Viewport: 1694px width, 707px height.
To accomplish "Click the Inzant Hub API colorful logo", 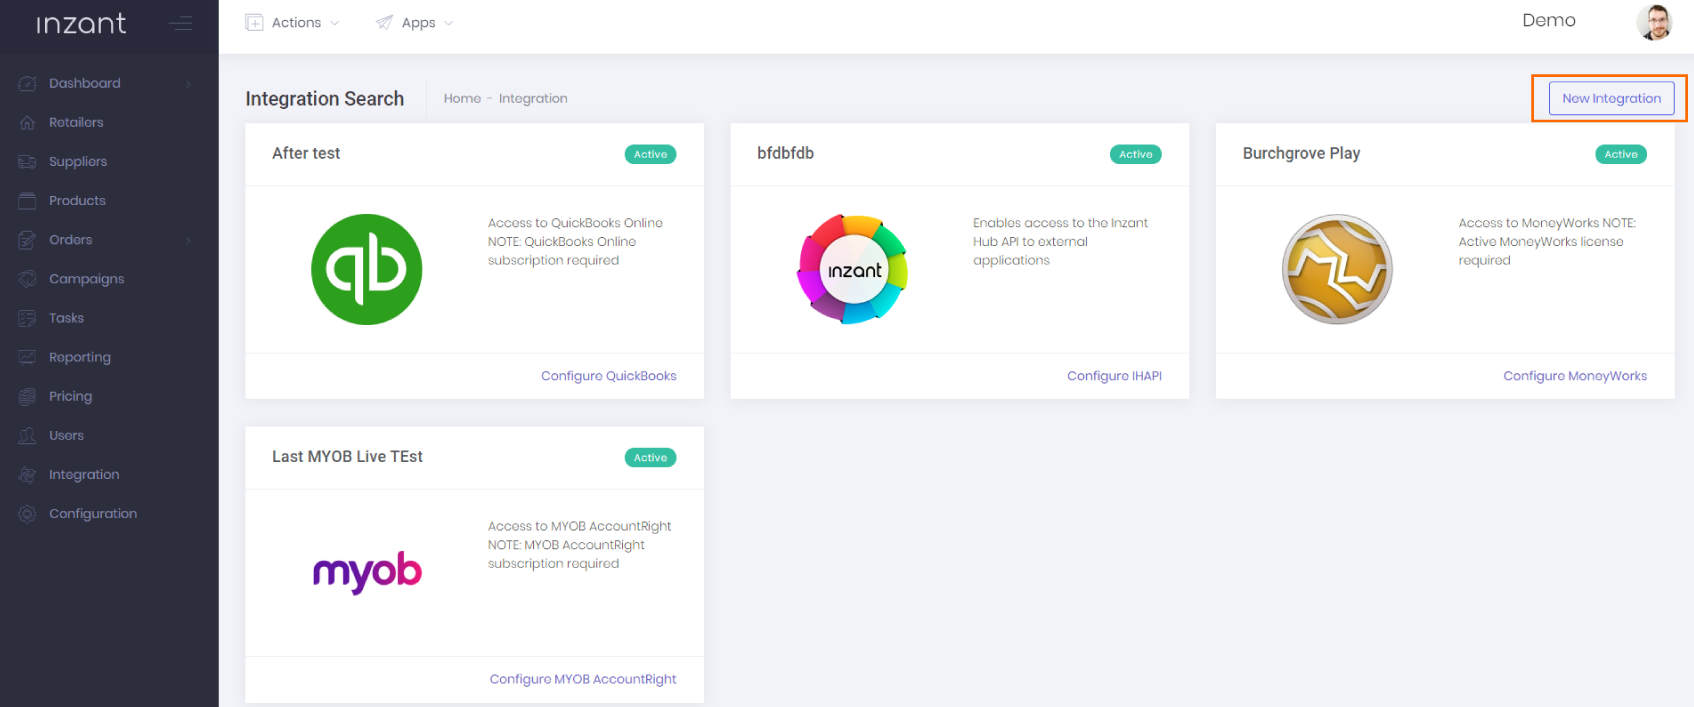I will [853, 269].
